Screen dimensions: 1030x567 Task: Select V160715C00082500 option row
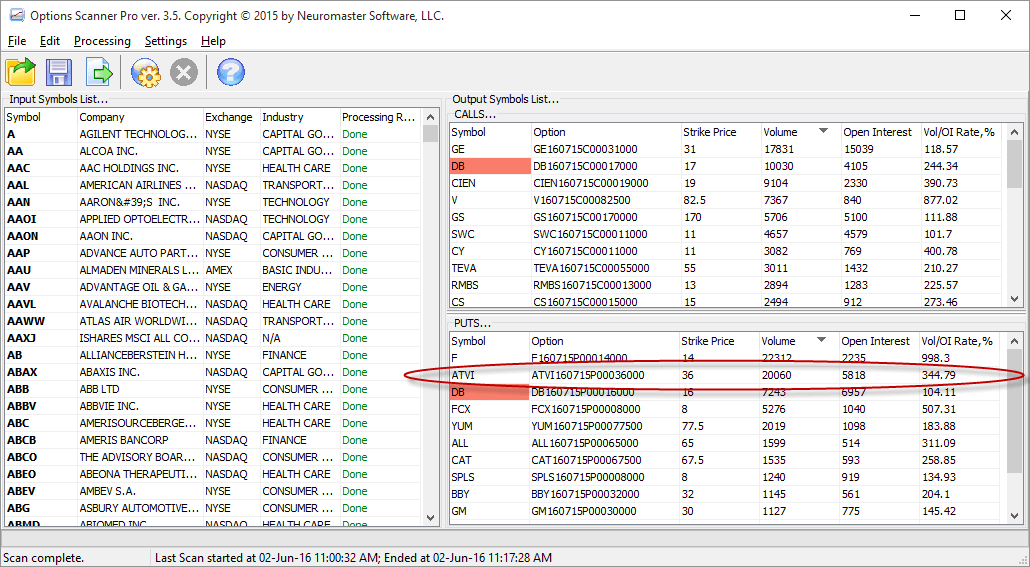(726, 200)
